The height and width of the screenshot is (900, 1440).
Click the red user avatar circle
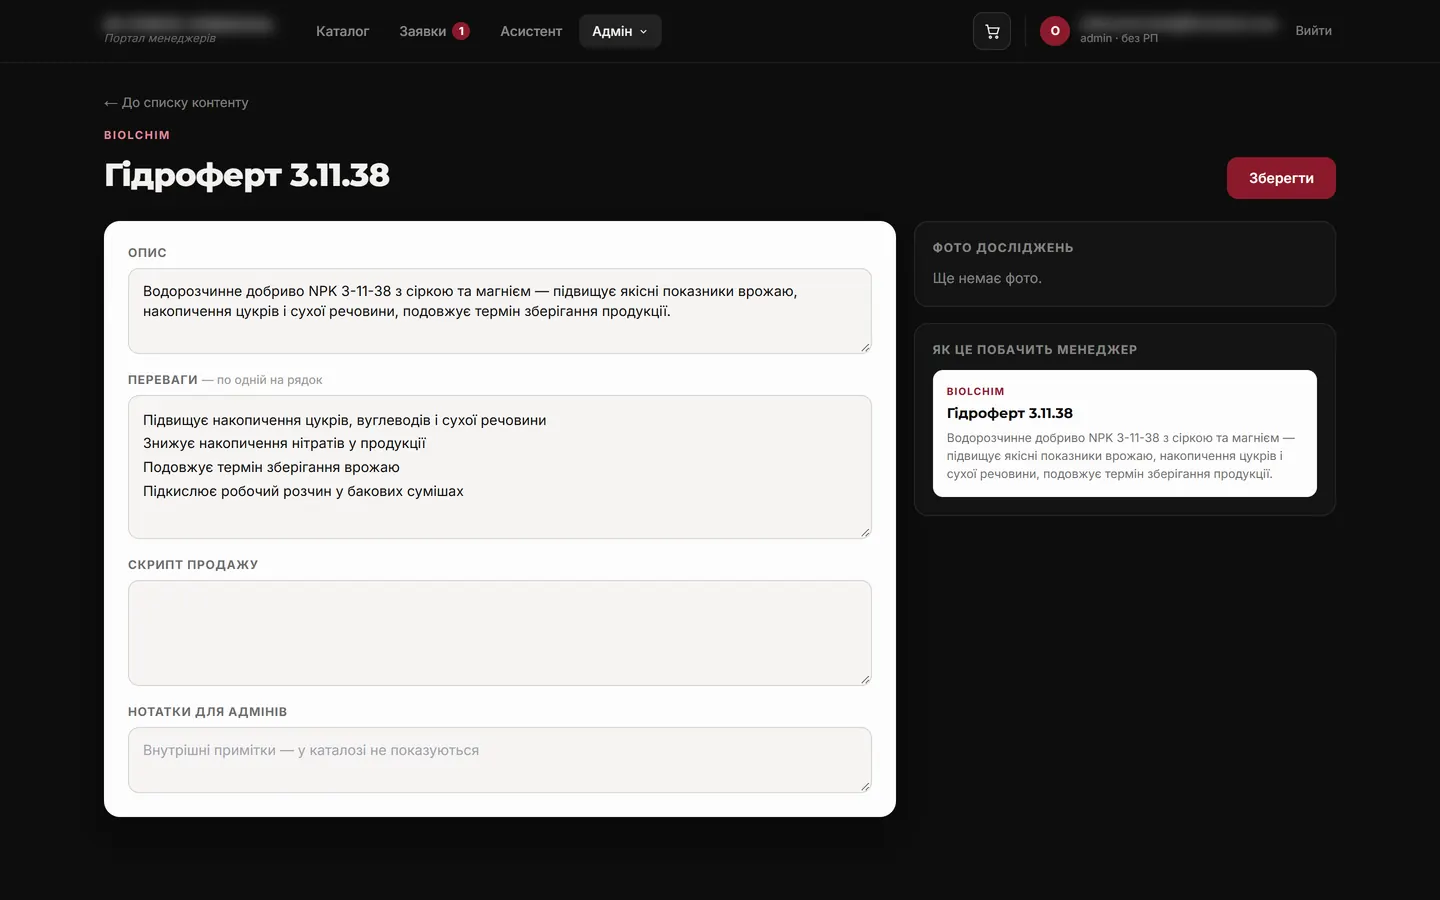pyautogui.click(x=1055, y=31)
